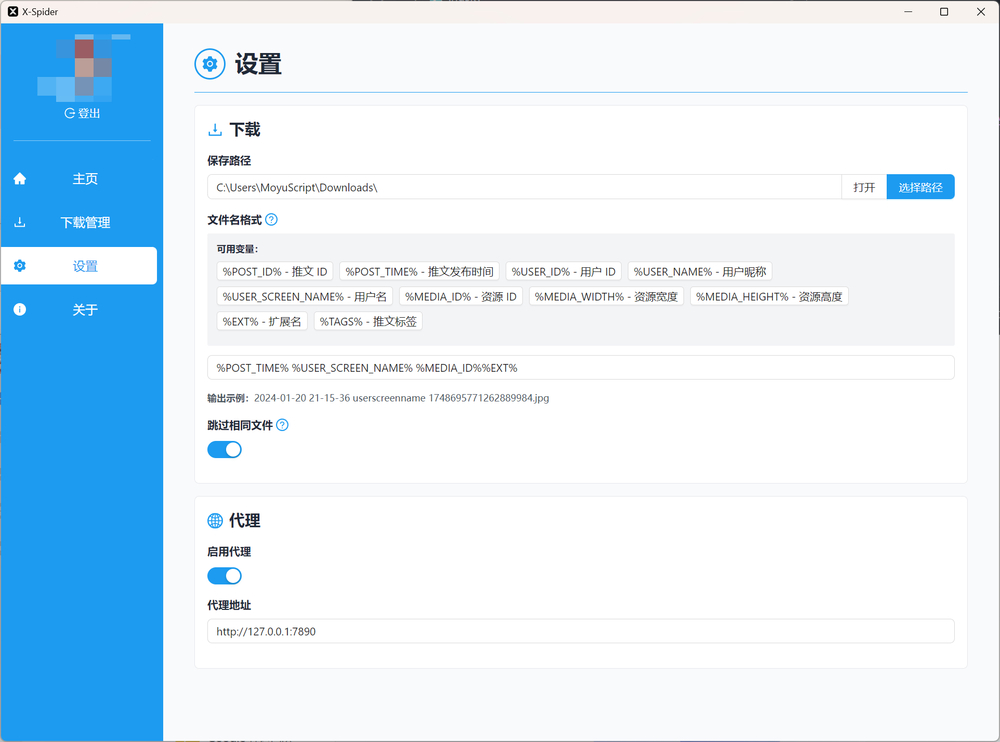Click the globe icon beside 代理 heading
The height and width of the screenshot is (742, 1000).
coord(216,521)
